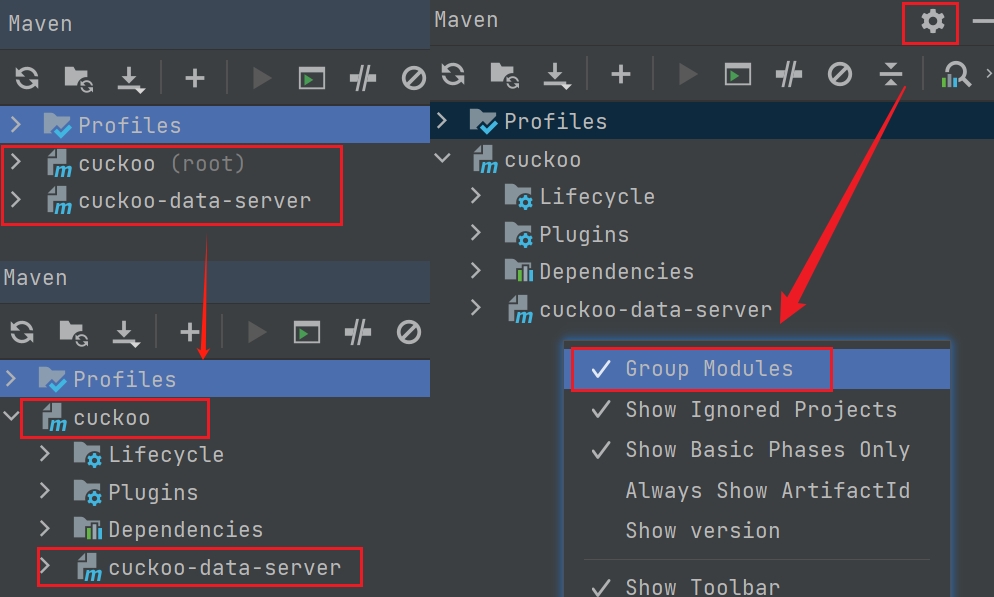The image size is (994, 597).
Task: Select Profiles row in lower-left panel
Action: pos(215,379)
